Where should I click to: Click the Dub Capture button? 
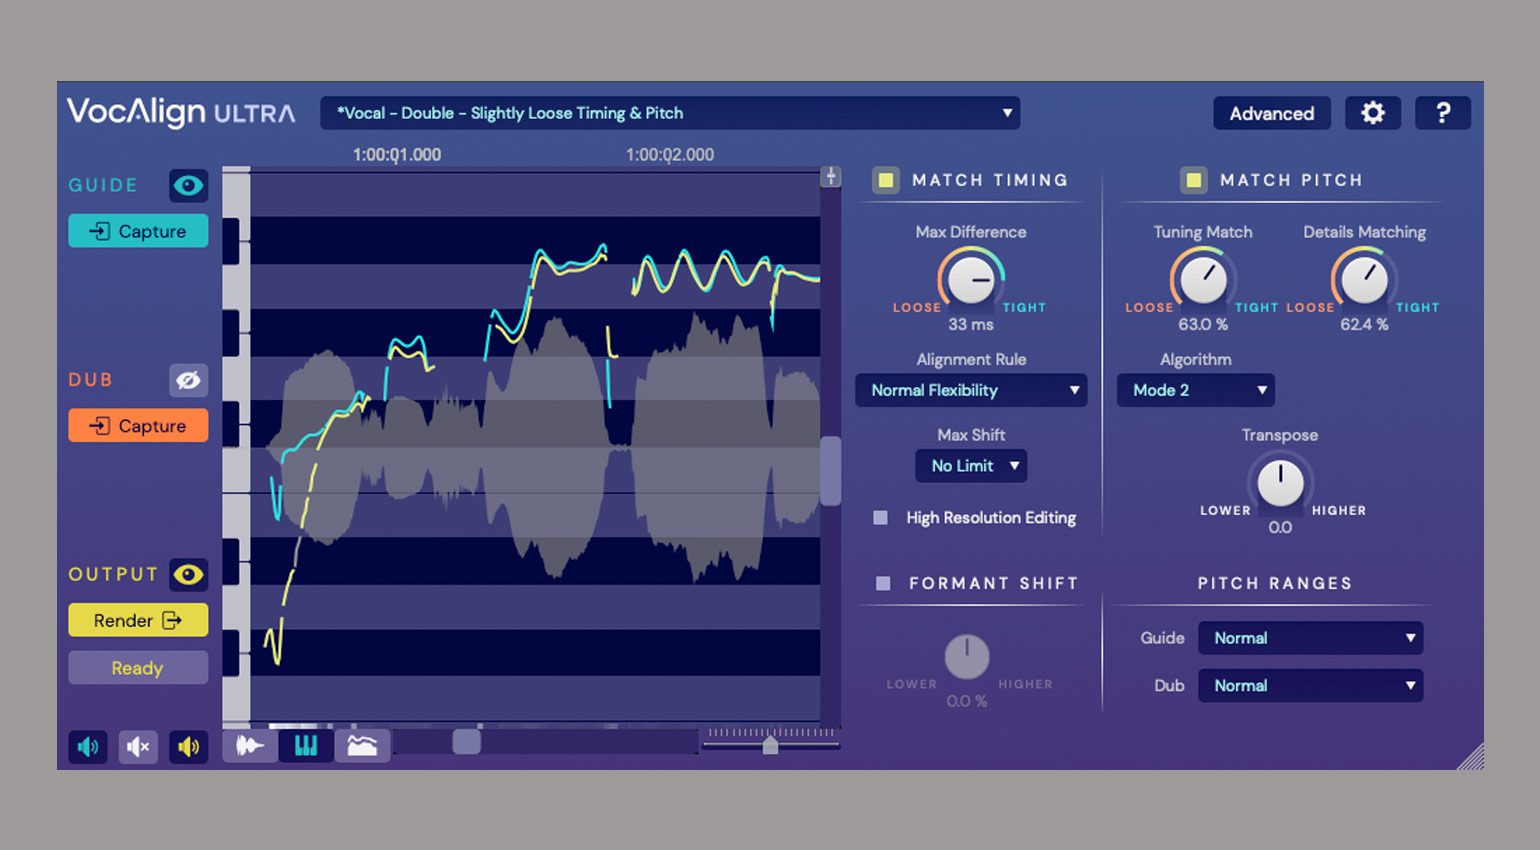coord(138,425)
